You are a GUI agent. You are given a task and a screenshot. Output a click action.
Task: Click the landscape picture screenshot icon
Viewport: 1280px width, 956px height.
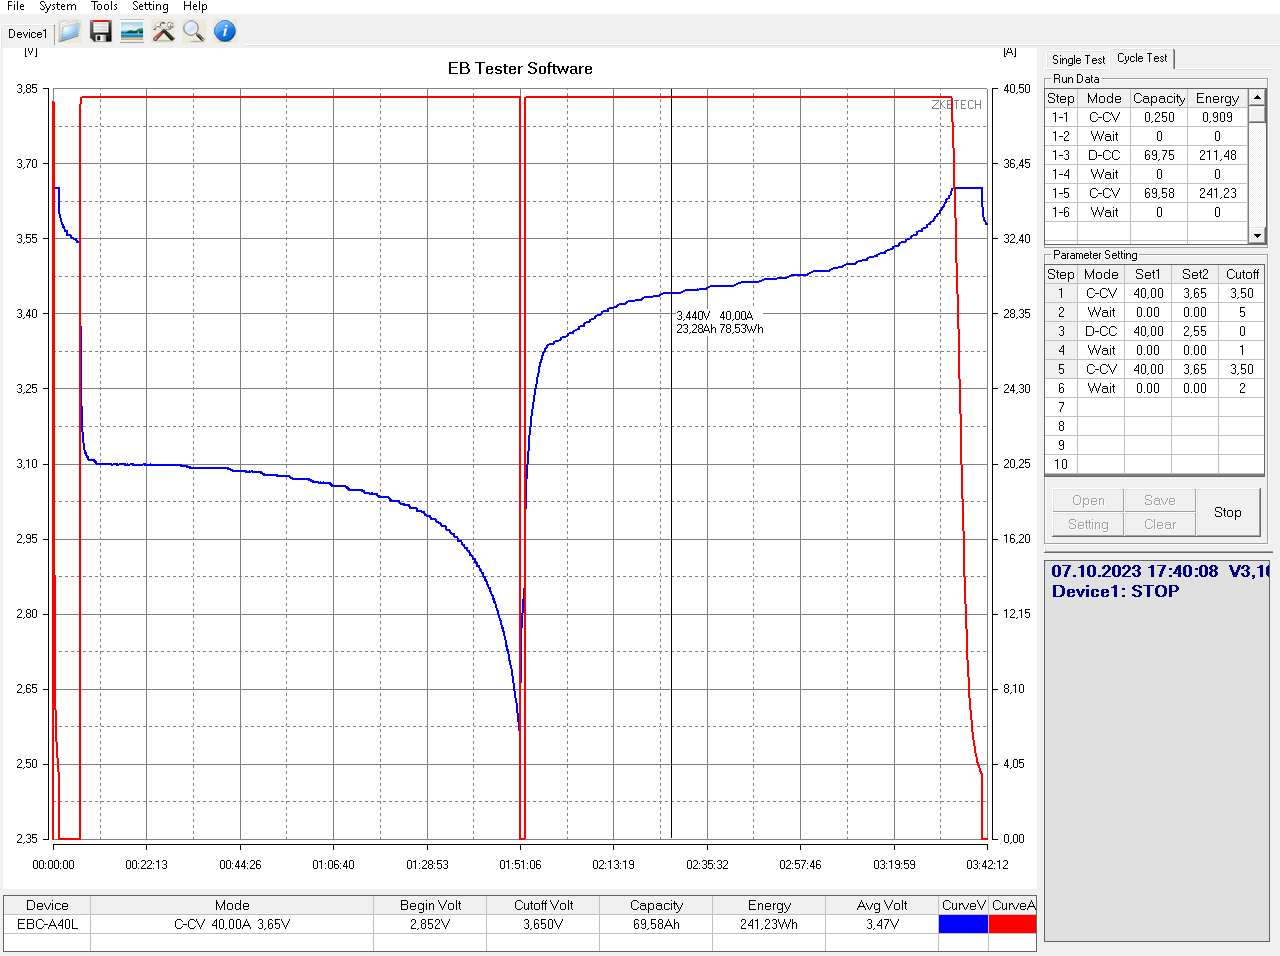tap(131, 32)
